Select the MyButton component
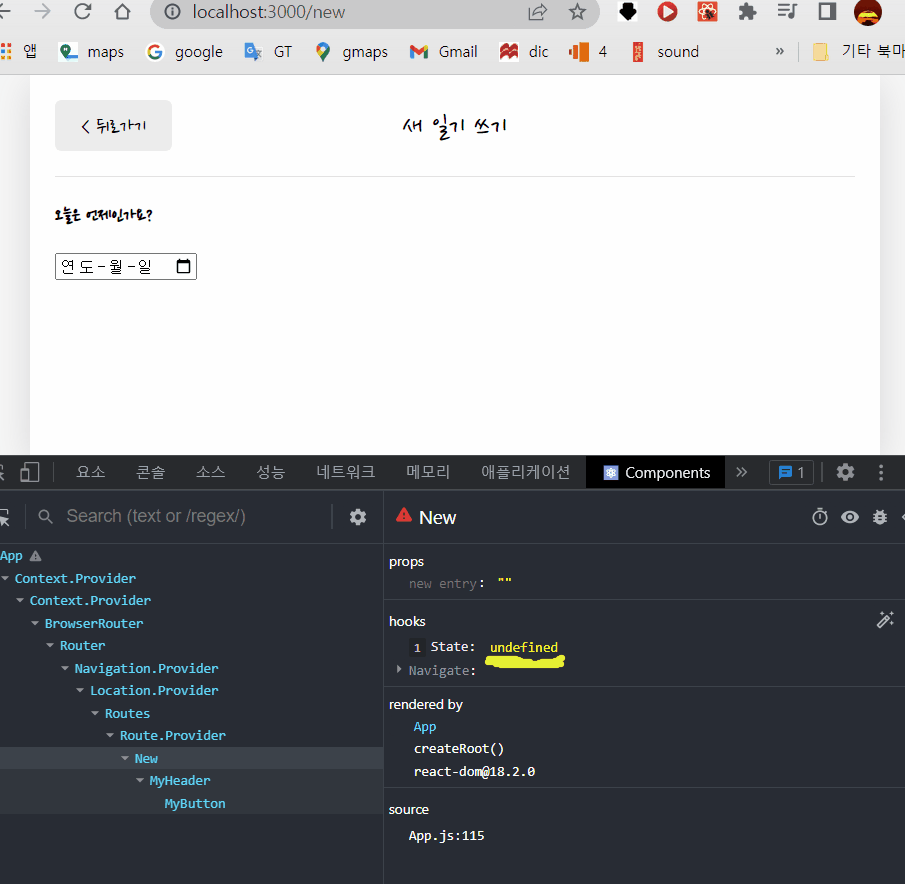Viewport: 905px width, 884px height. pyautogui.click(x=195, y=803)
